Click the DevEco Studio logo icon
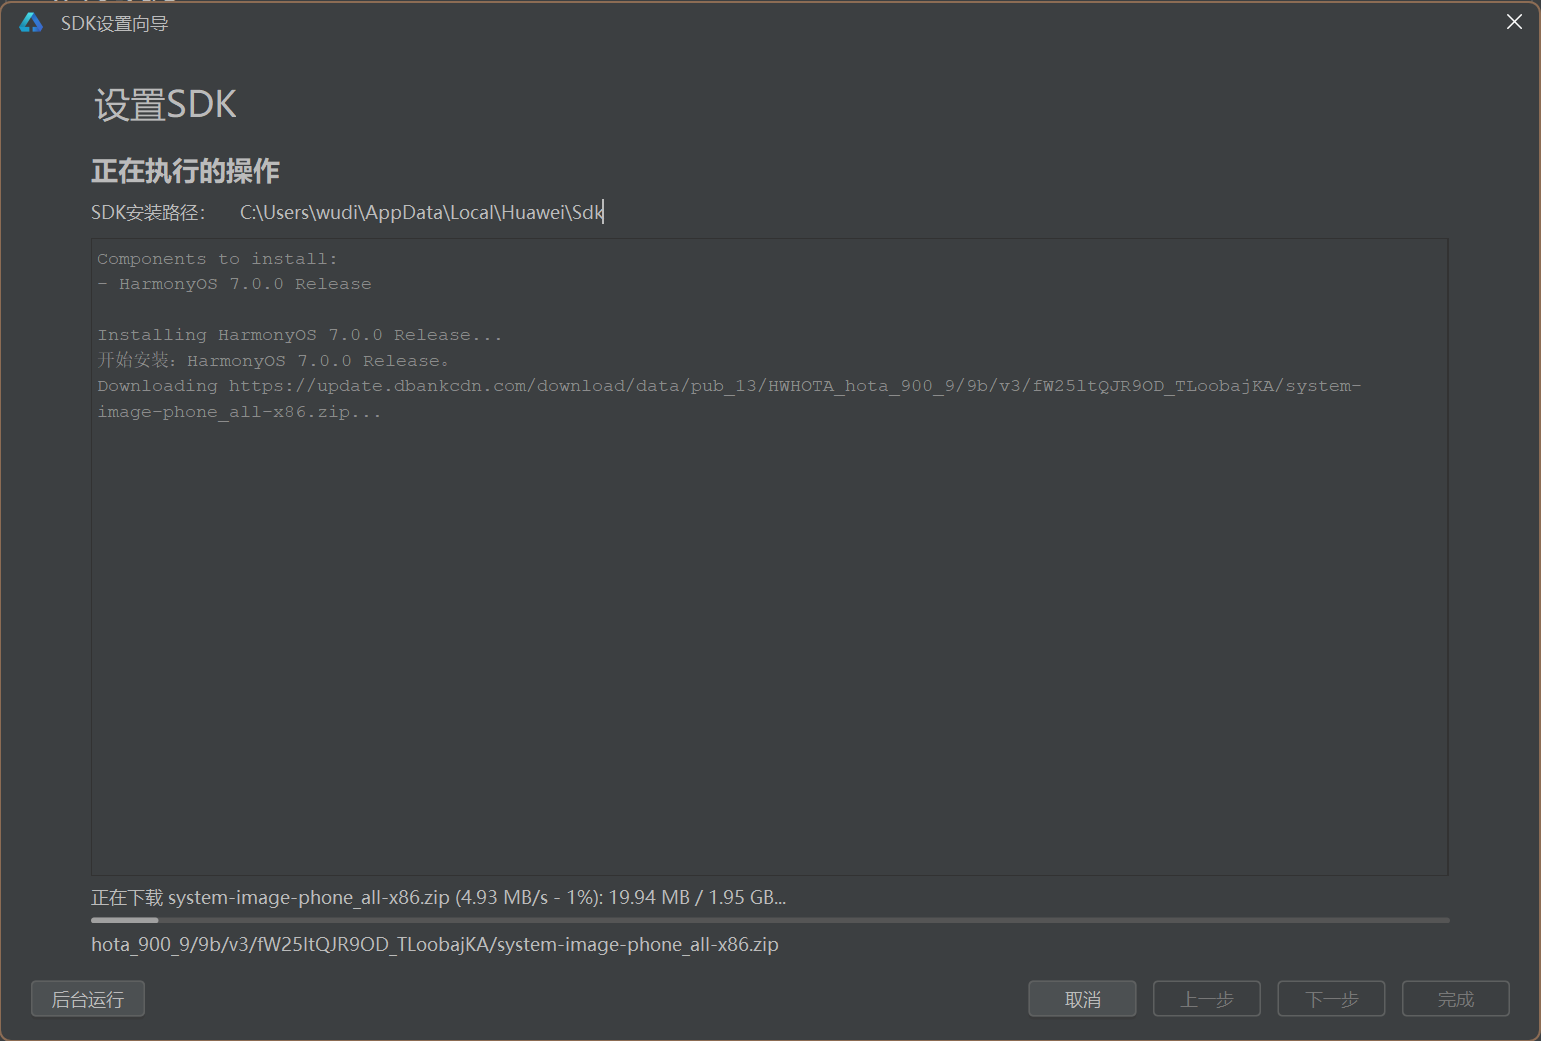 pyautogui.click(x=31, y=23)
